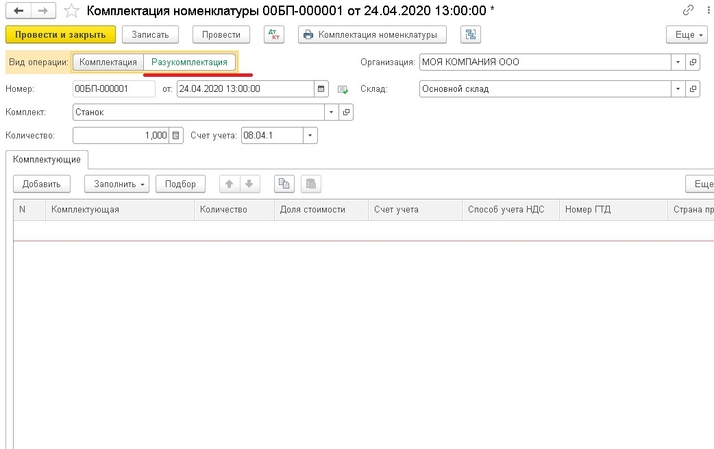Image resolution: width=714 pixels, height=449 pixels.
Task: Open the Счет учета dropdown
Action: coord(310,135)
